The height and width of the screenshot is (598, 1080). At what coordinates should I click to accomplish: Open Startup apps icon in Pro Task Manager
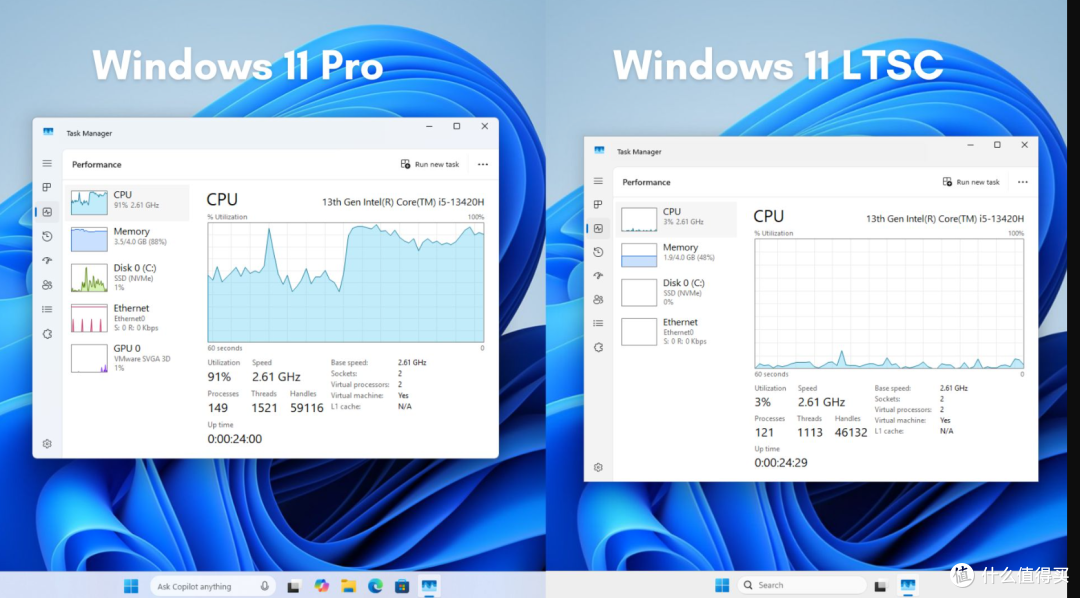coord(47,260)
